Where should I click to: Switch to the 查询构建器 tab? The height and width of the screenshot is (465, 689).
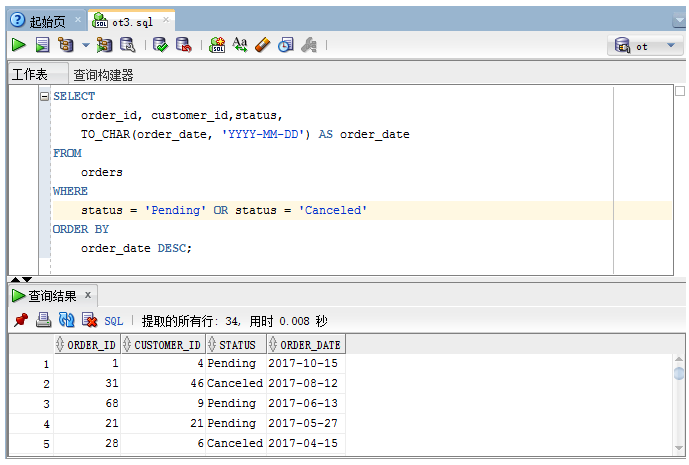(103, 75)
